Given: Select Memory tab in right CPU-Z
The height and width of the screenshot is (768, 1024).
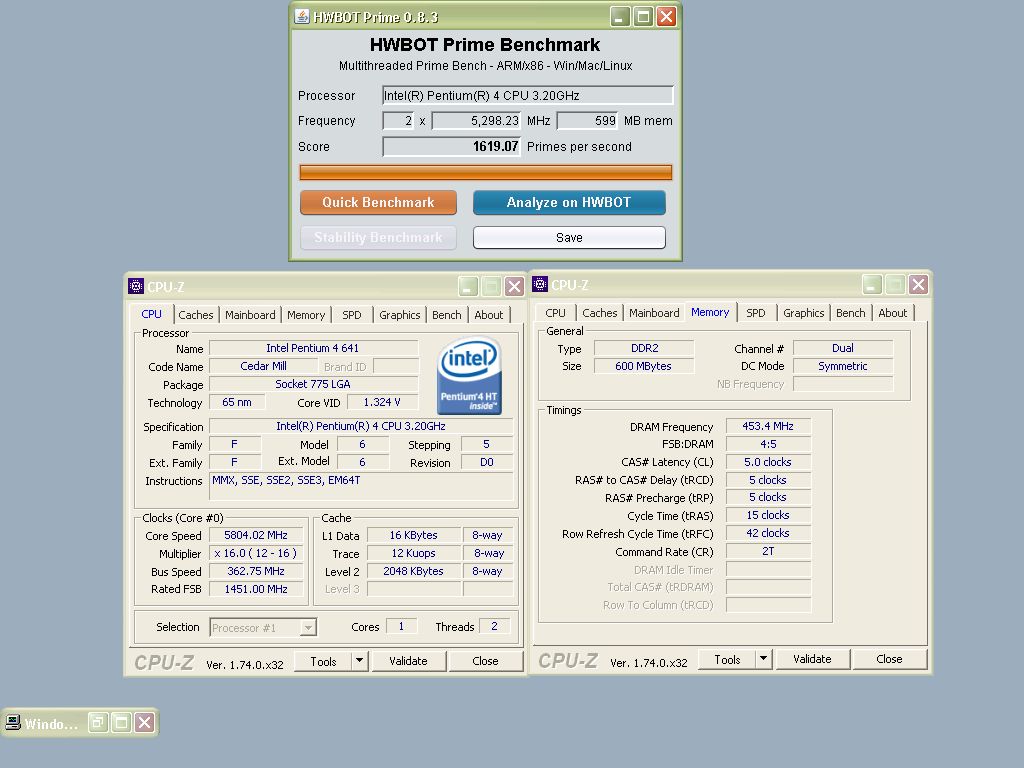Looking at the screenshot, I should 710,312.
